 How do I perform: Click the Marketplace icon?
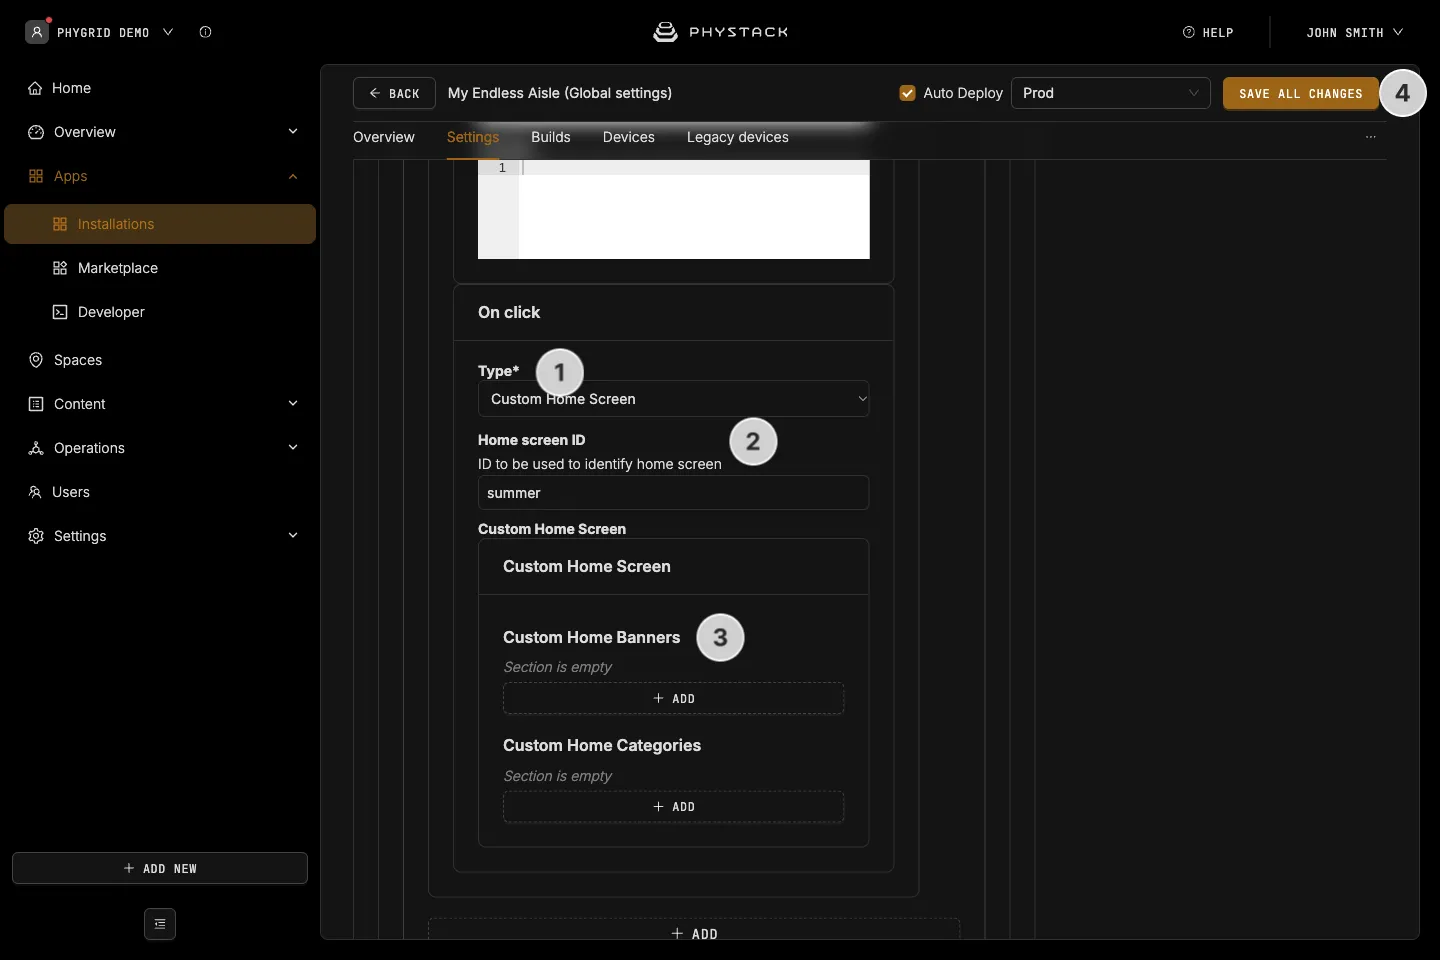pos(60,268)
